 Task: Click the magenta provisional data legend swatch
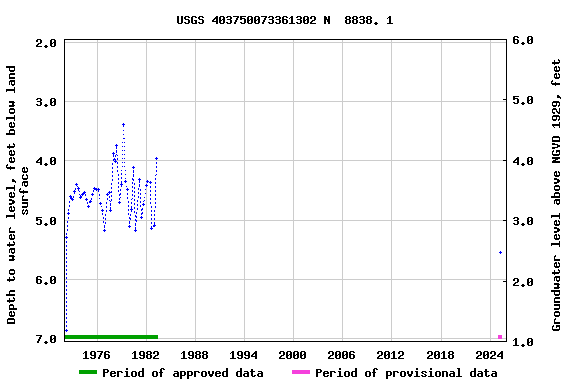tap(301, 372)
